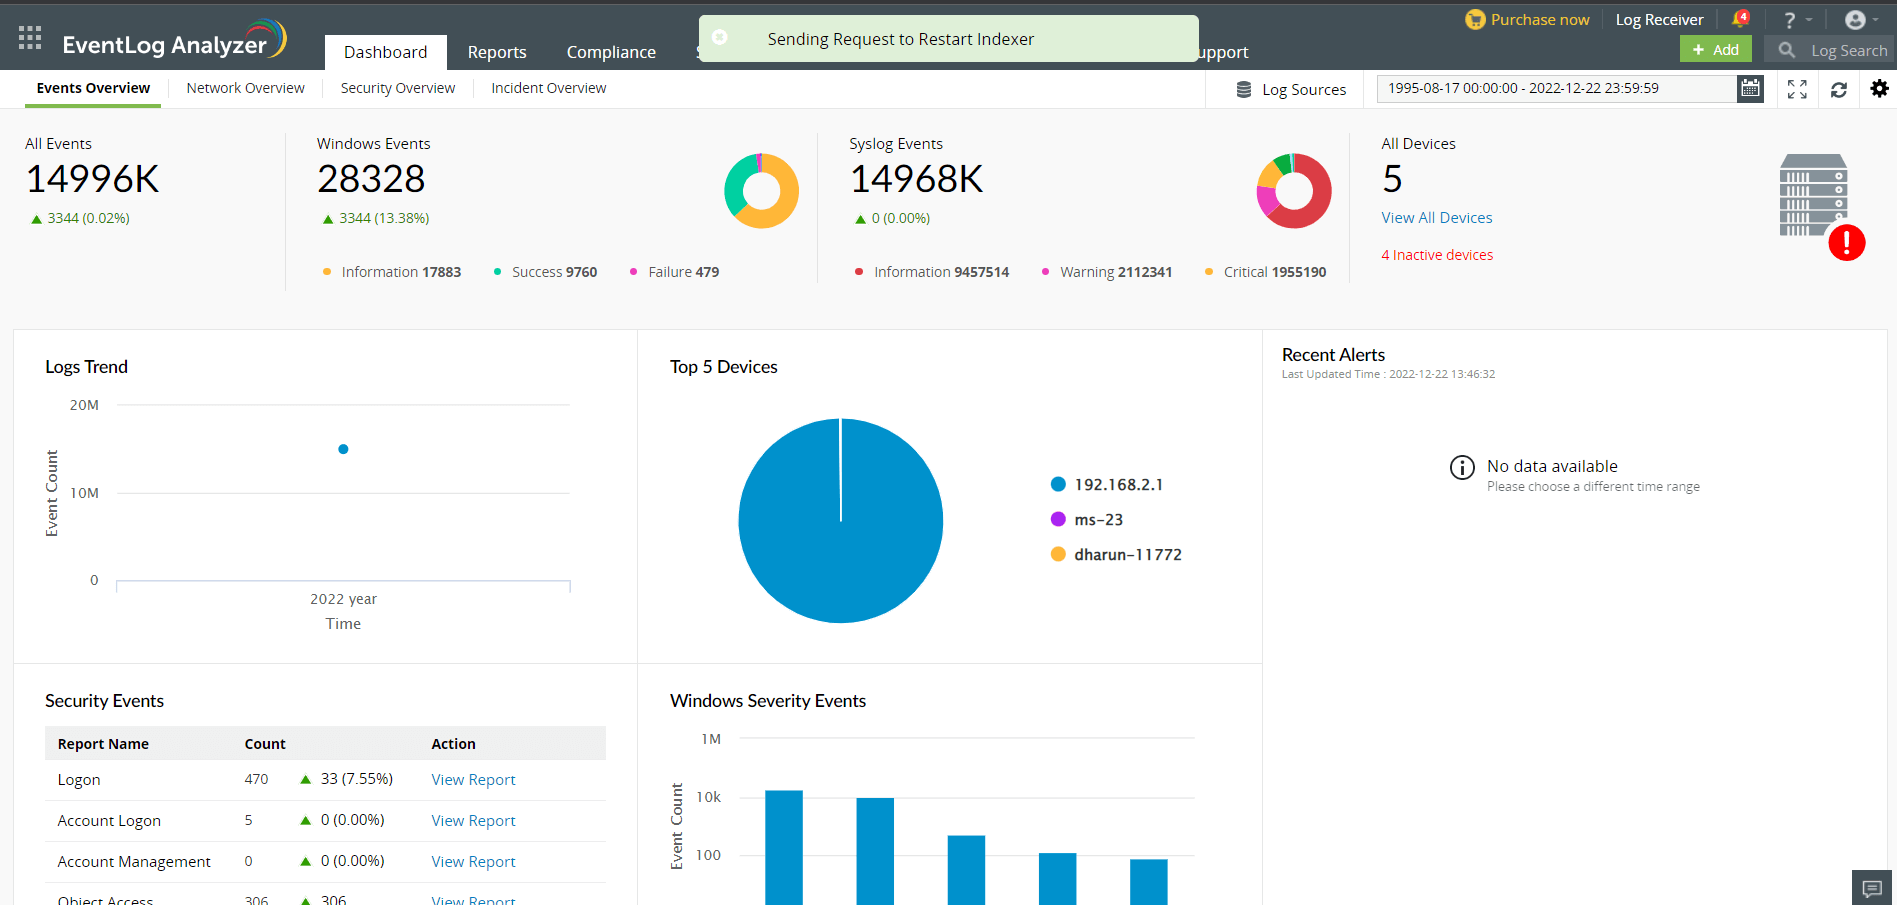
Task: Click the green Add button
Action: click(x=1715, y=48)
